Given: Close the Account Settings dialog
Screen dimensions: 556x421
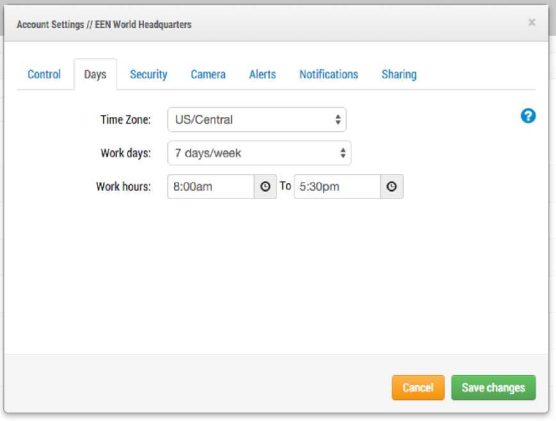Looking at the screenshot, I should [532, 23].
